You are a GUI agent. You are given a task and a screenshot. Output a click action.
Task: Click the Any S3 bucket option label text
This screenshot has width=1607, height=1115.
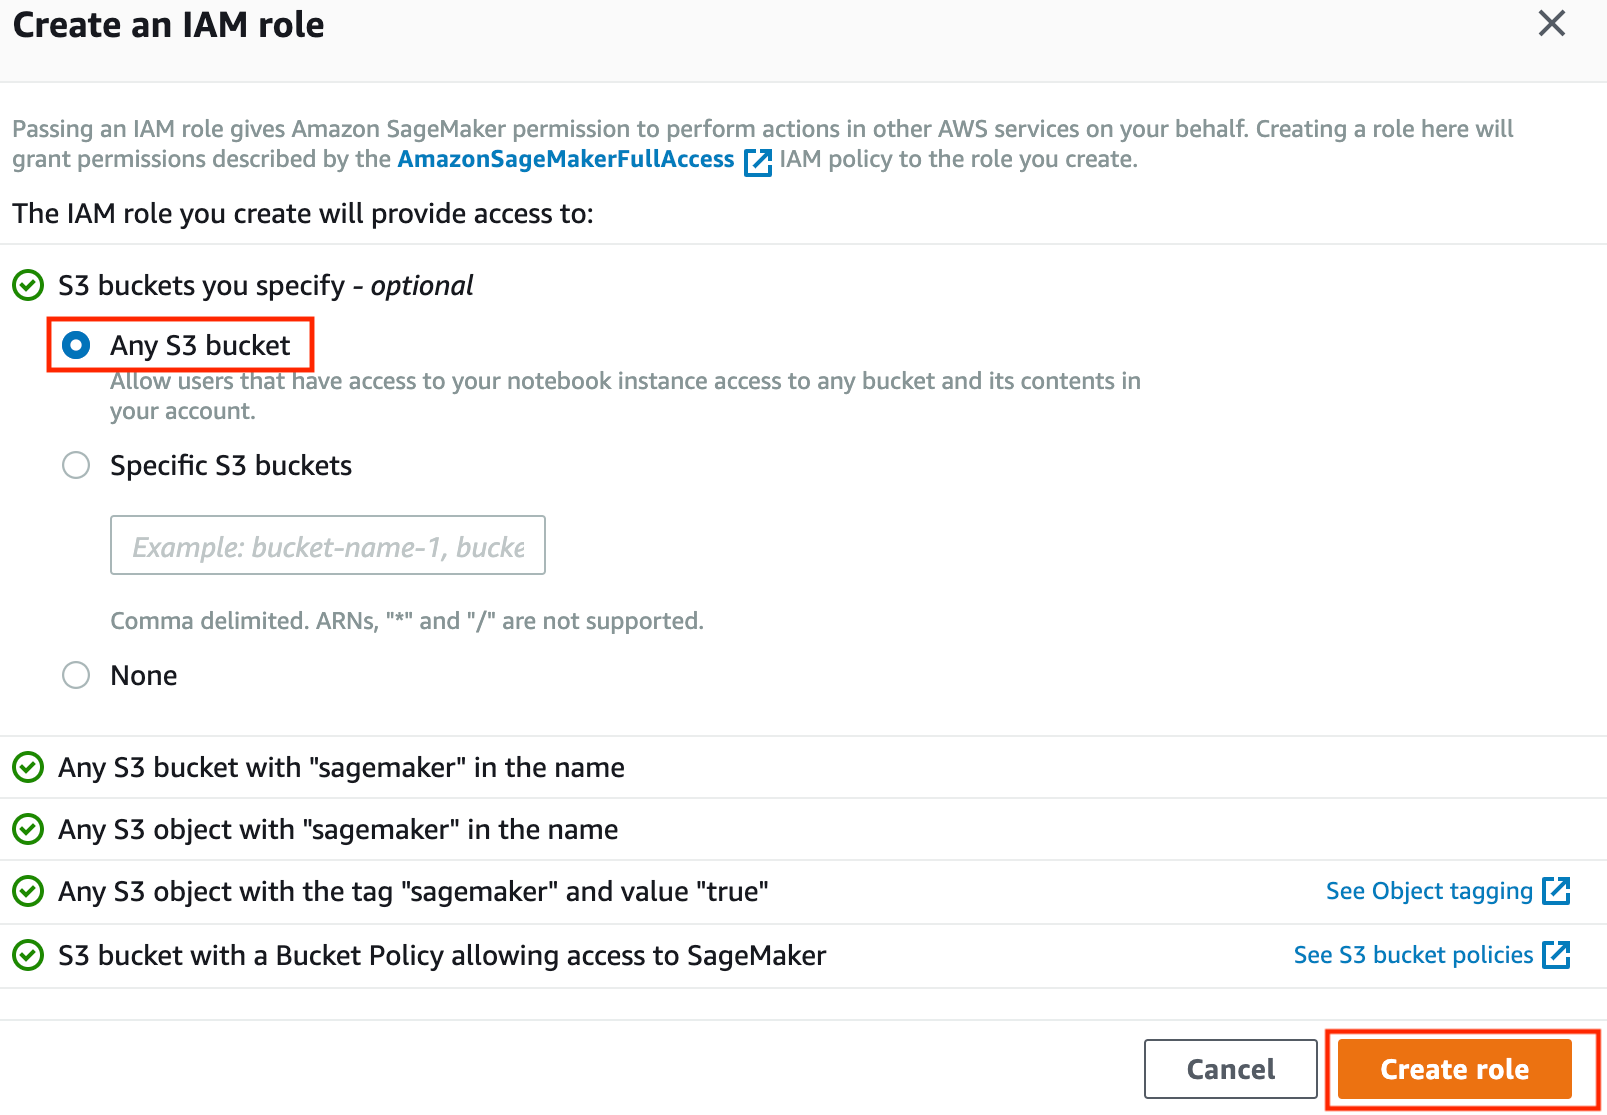tap(200, 346)
